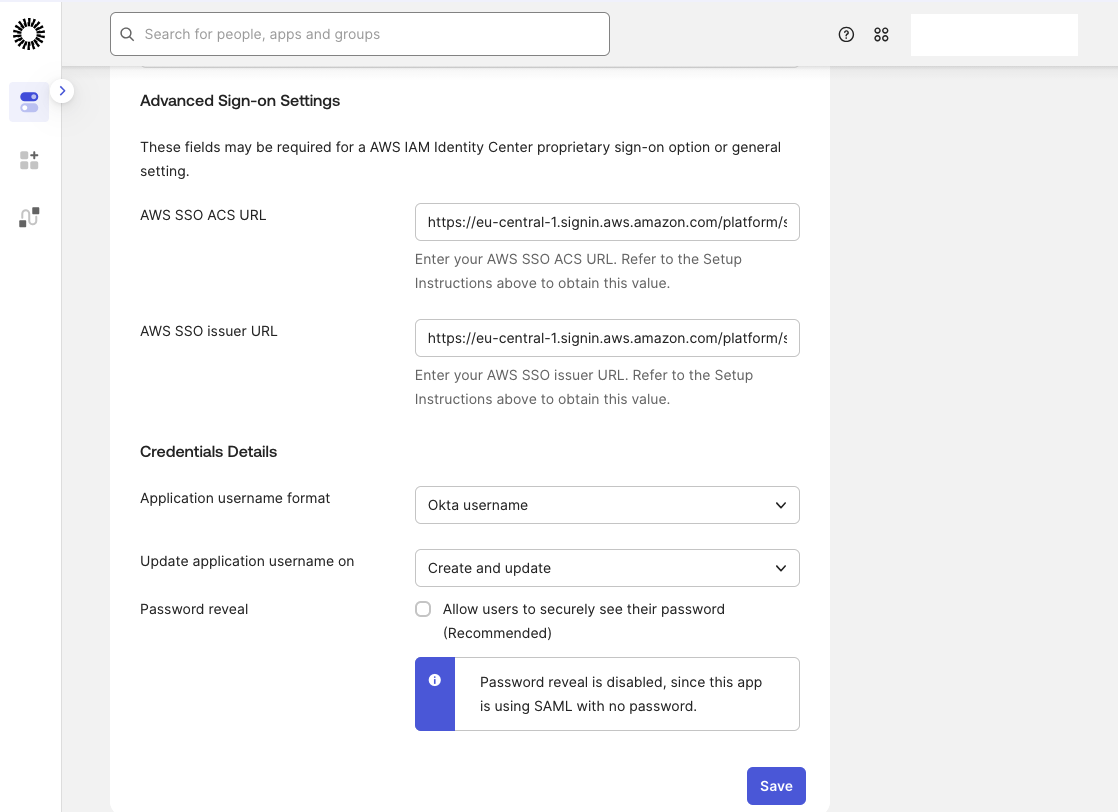
Task: Open the Update application username on dropdown
Action: pyautogui.click(x=607, y=568)
